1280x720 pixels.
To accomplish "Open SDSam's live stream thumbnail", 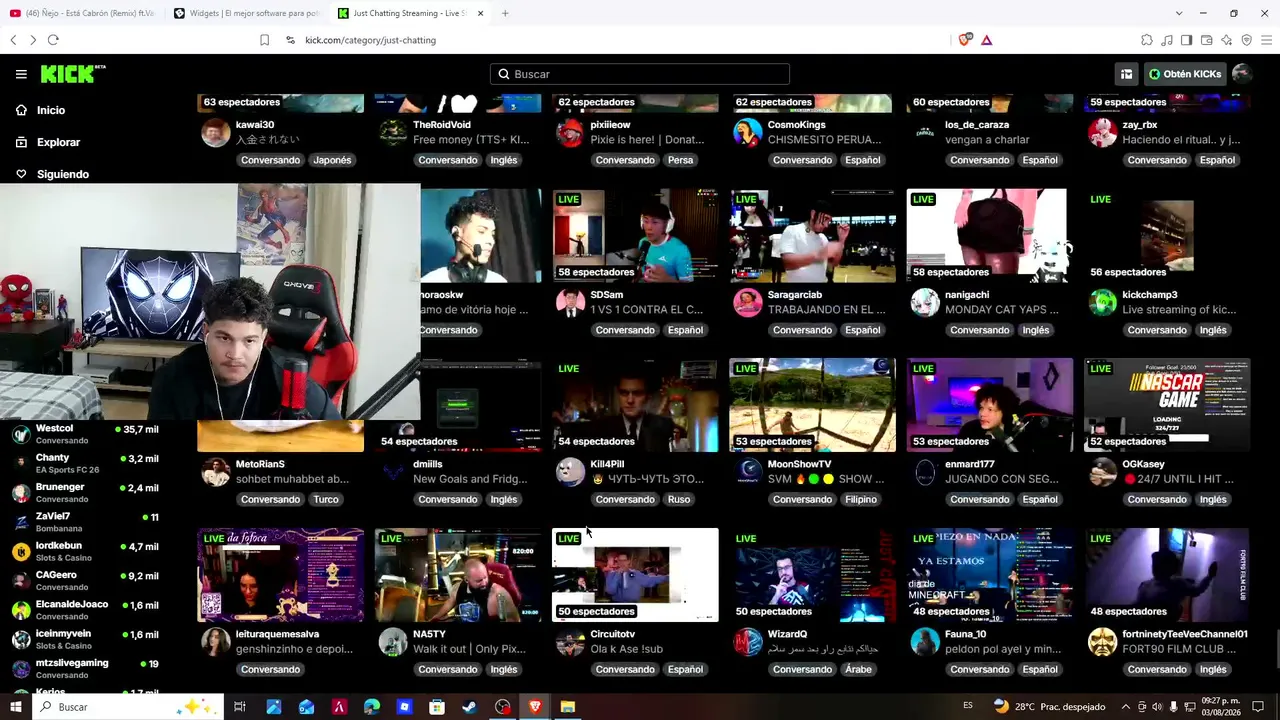I will pyautogui.click(x=635, y=235).
